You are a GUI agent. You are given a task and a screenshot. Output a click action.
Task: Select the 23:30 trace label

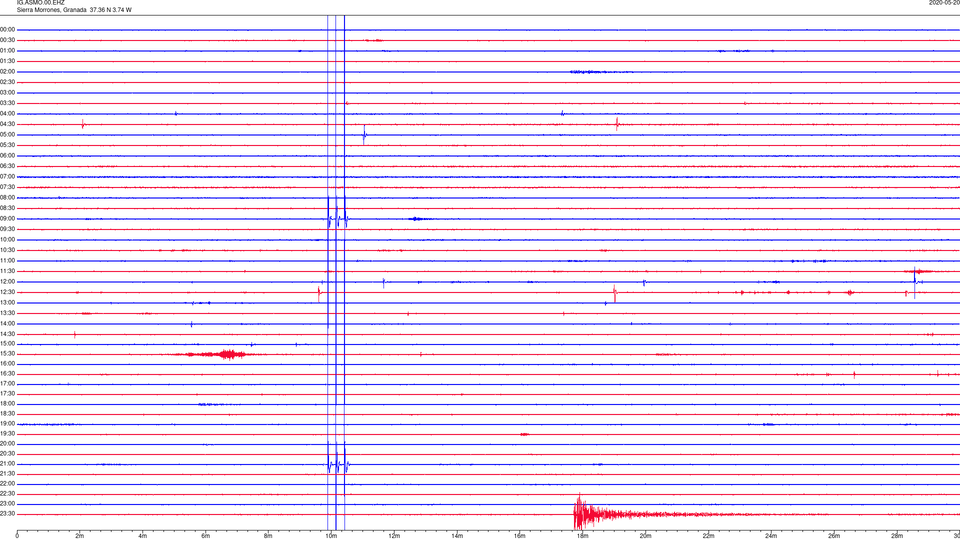(7, 514)
